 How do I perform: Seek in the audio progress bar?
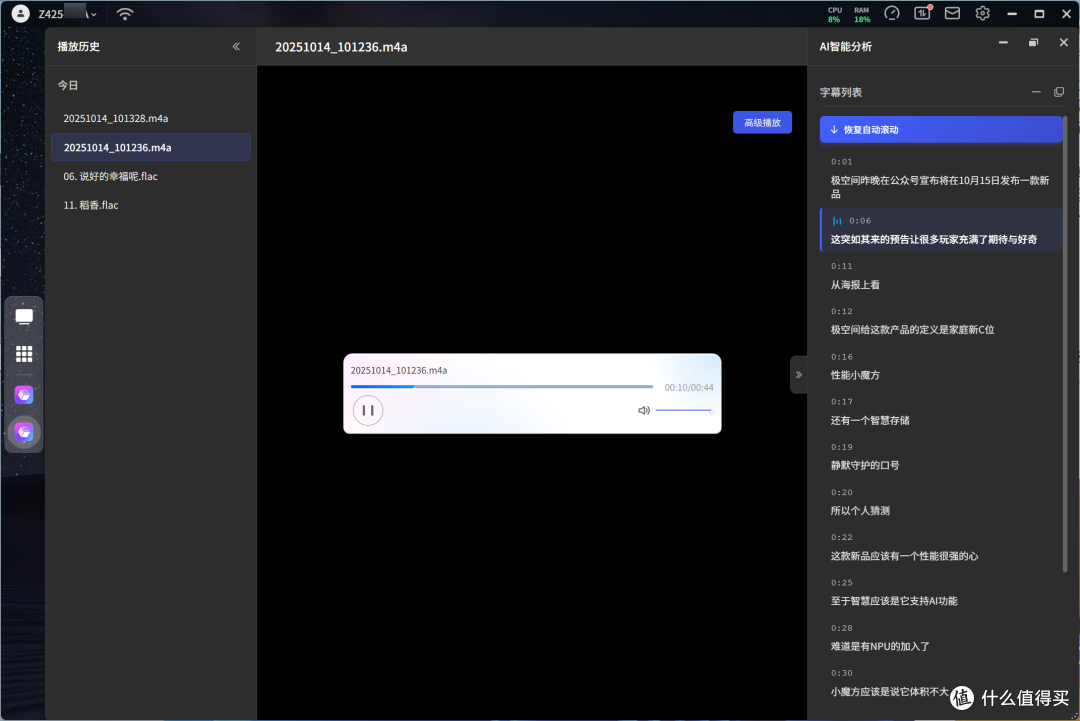[x=501, y=387]
